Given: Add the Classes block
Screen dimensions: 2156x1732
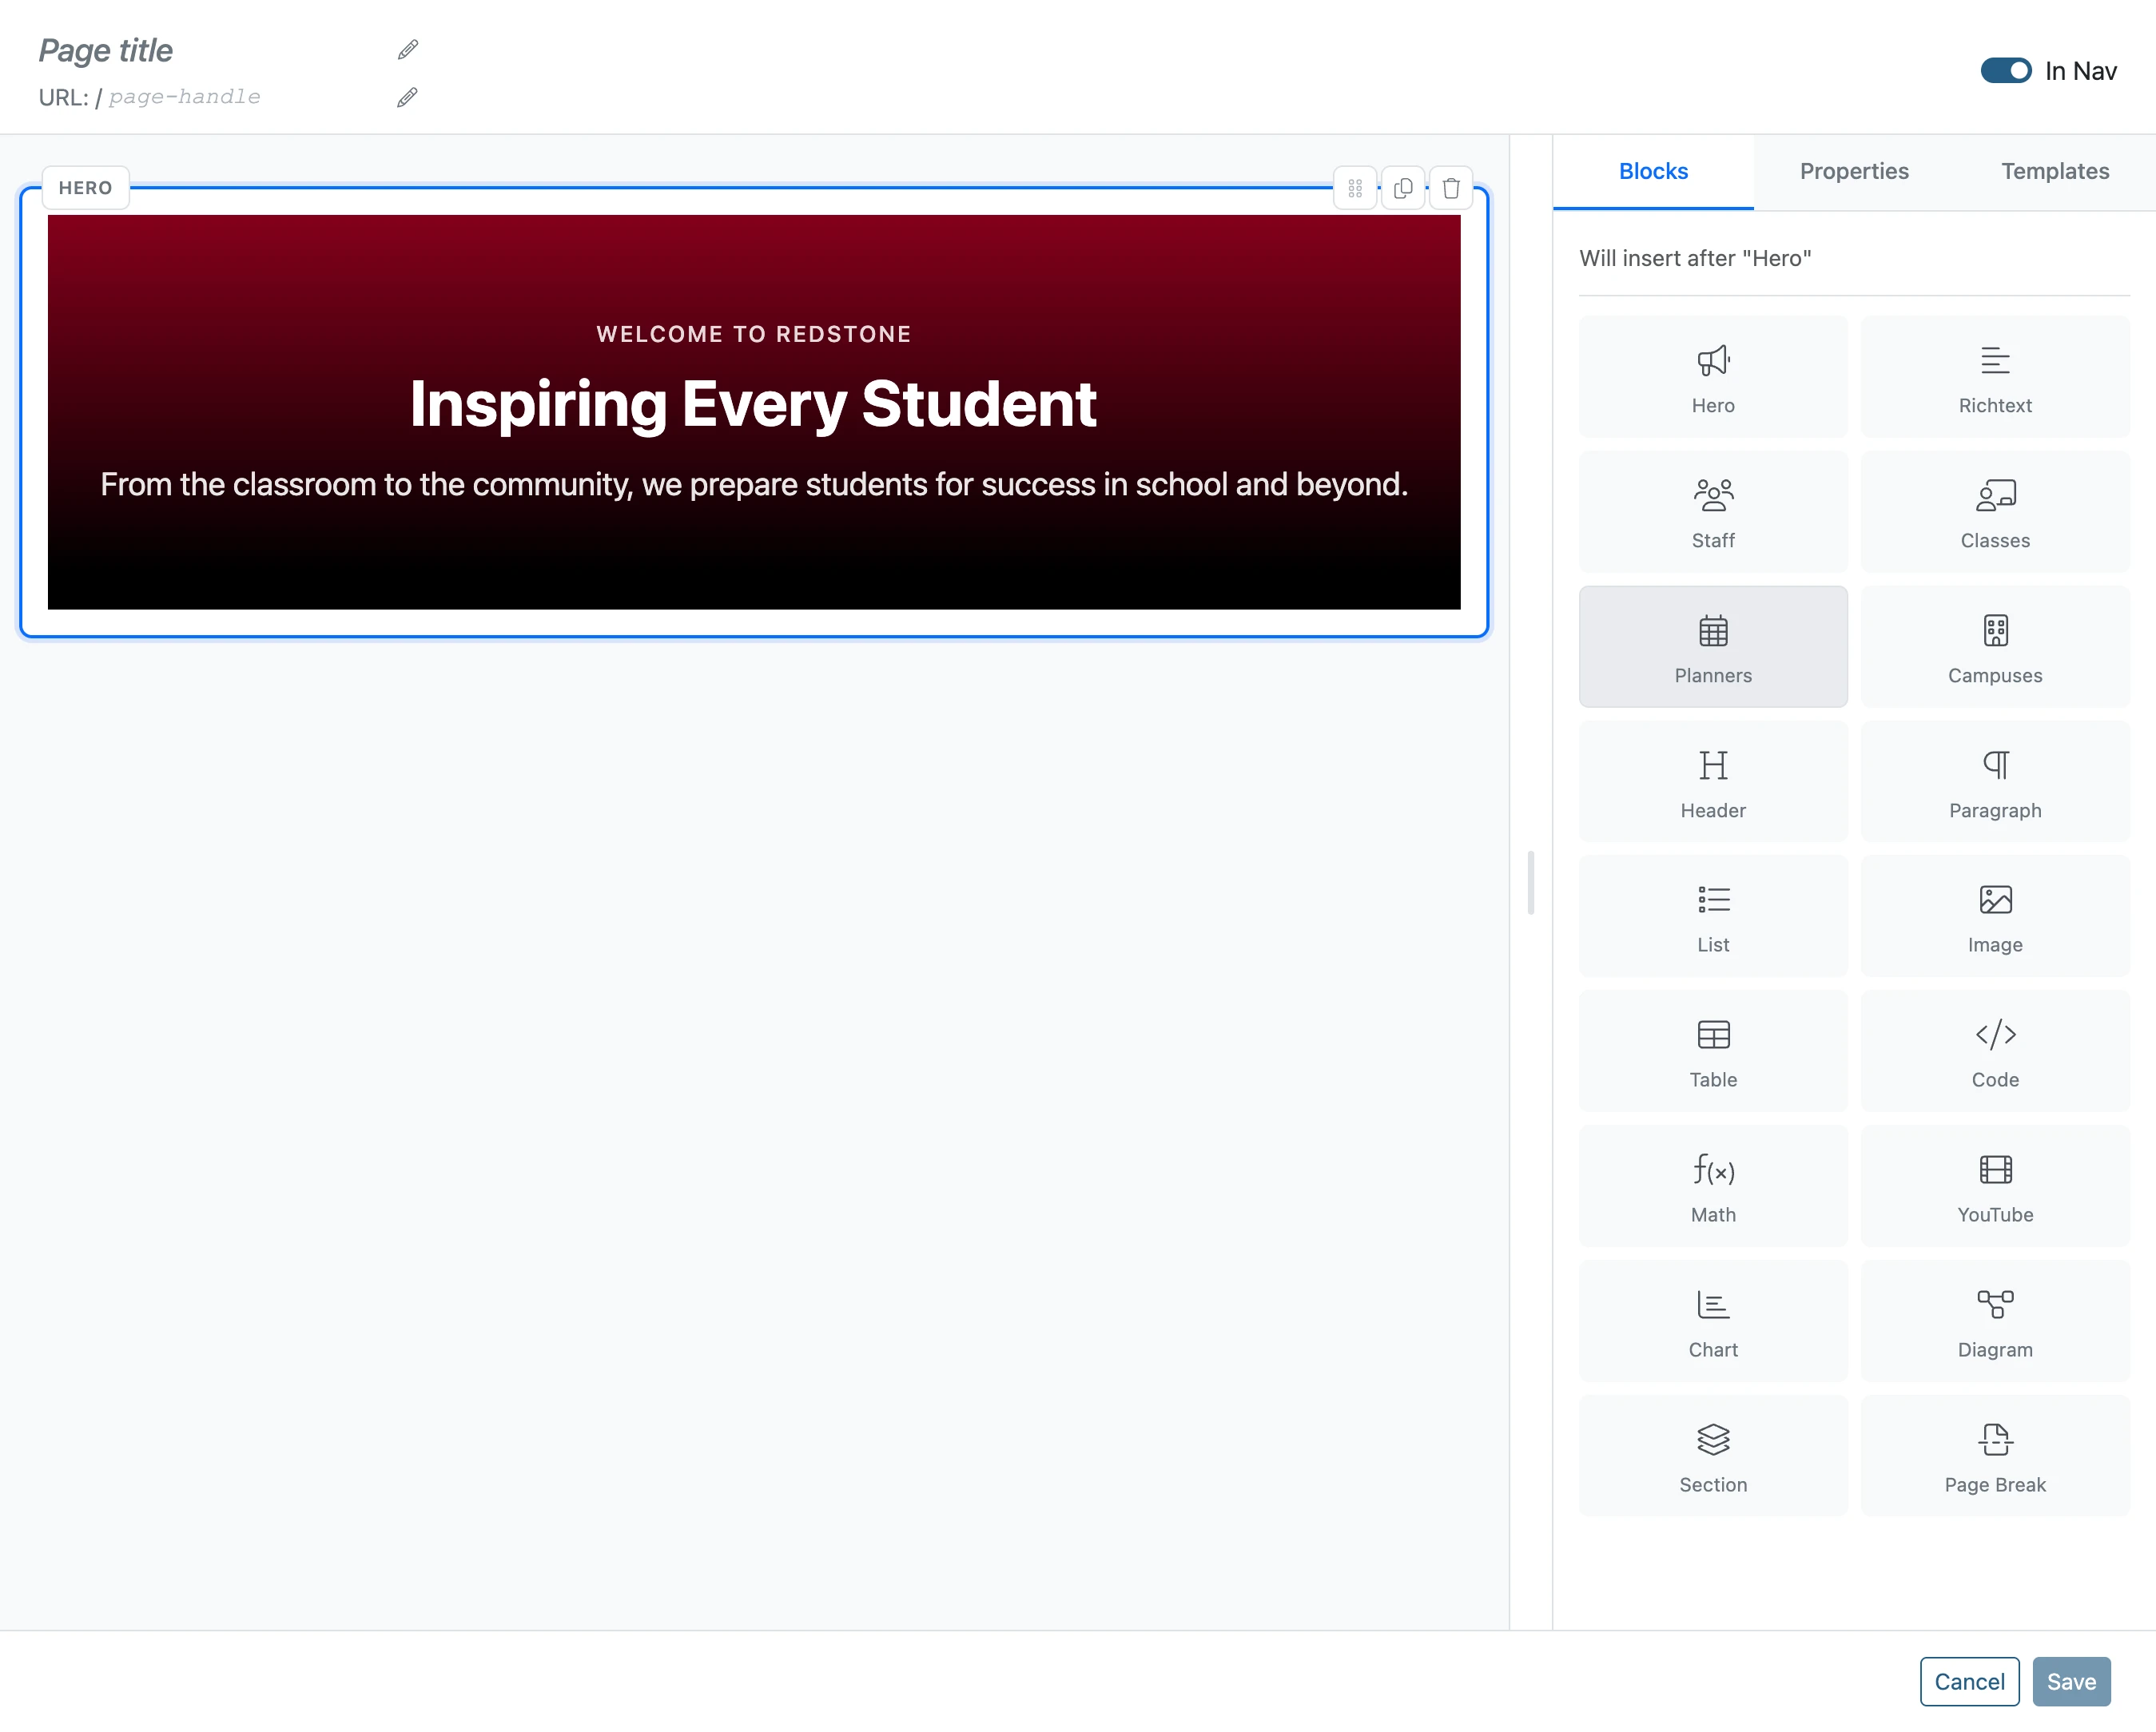Looking at the screenshot, I should 1995,512.
